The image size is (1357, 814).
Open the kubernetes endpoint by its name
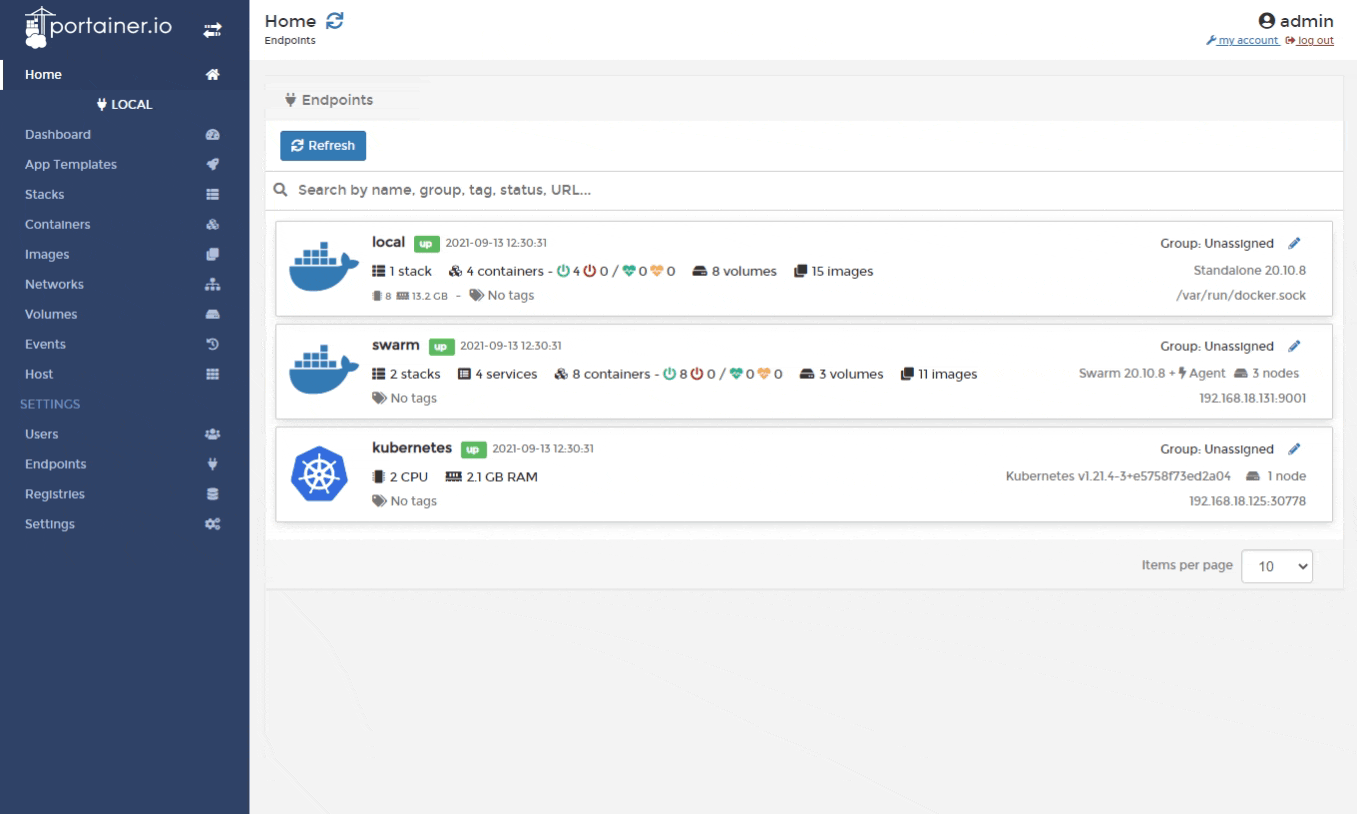point(412,448)
